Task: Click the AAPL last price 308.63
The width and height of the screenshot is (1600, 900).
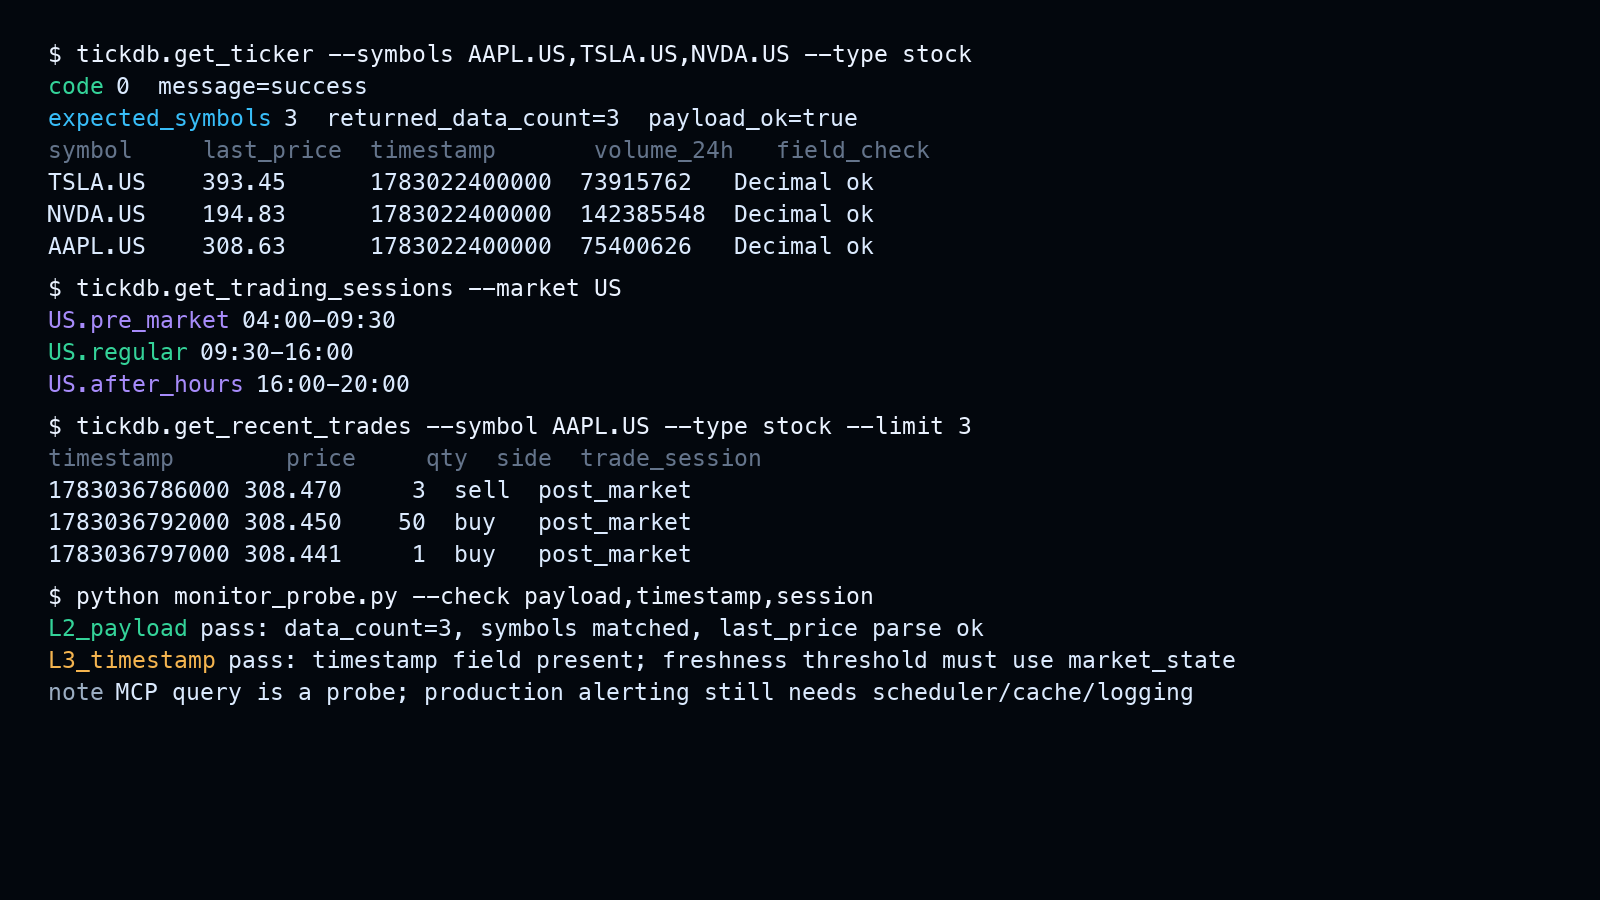Action: pyautogui.click(x=244, y=247)
